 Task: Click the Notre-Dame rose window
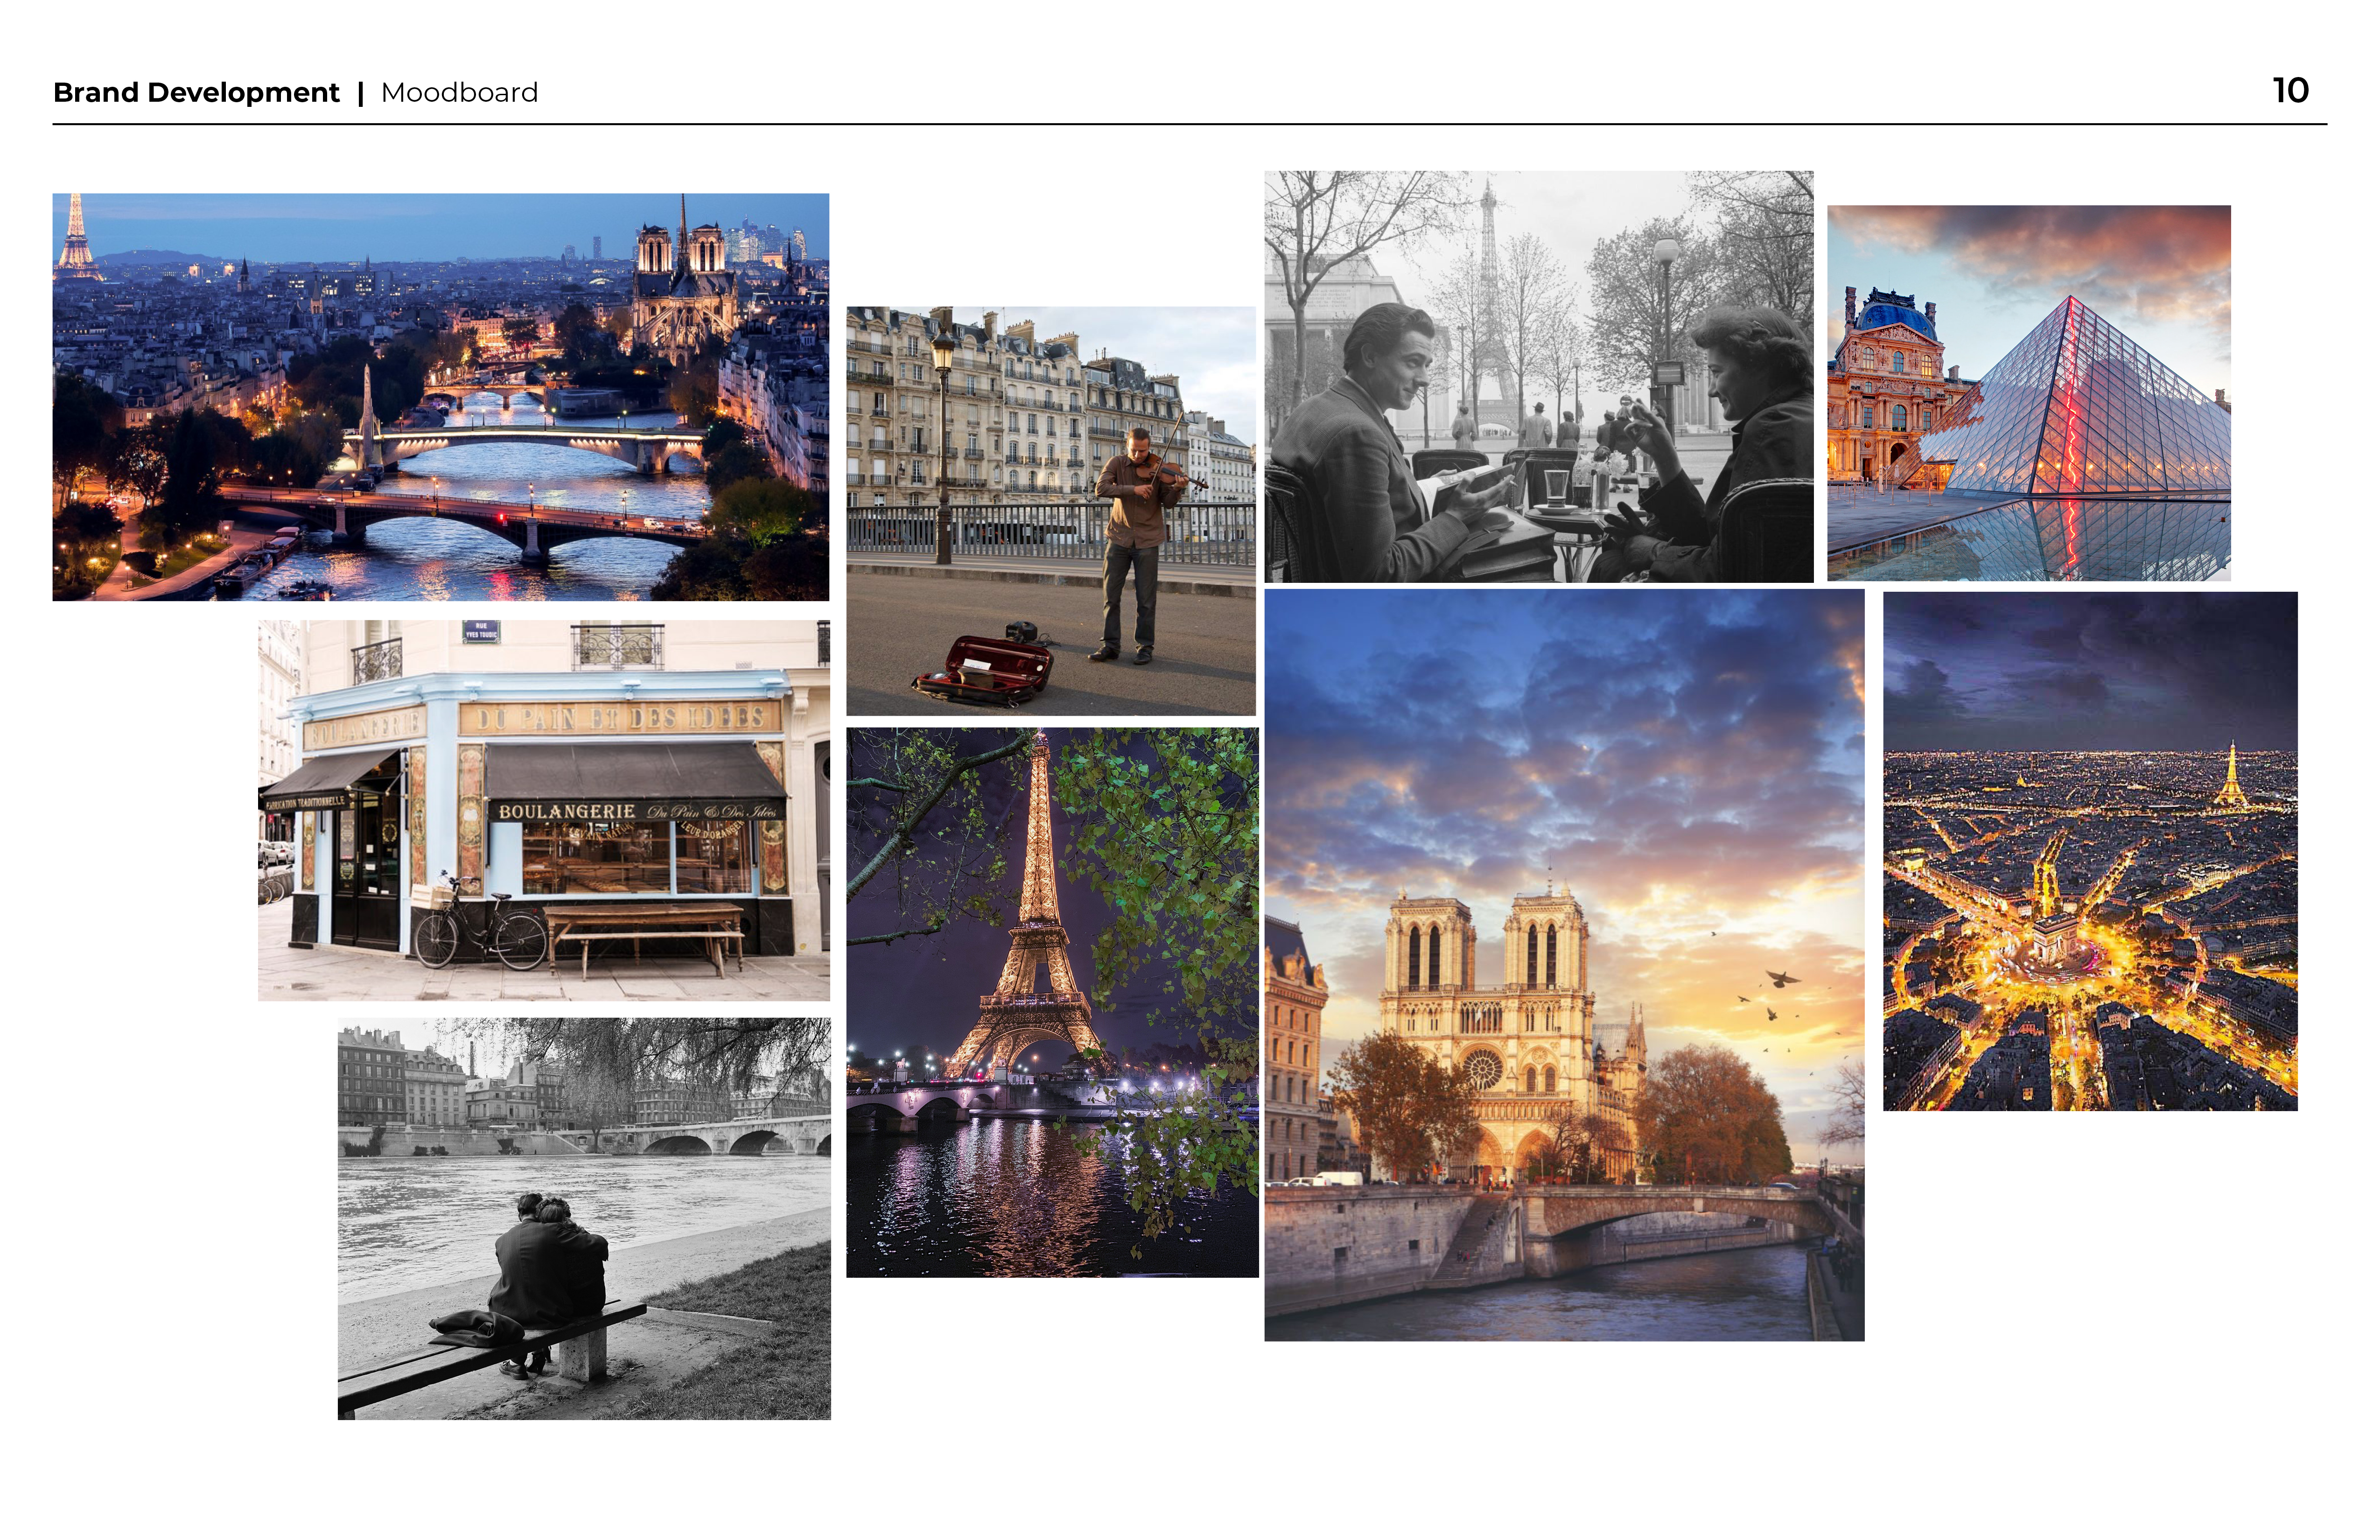(1482, 1069)
